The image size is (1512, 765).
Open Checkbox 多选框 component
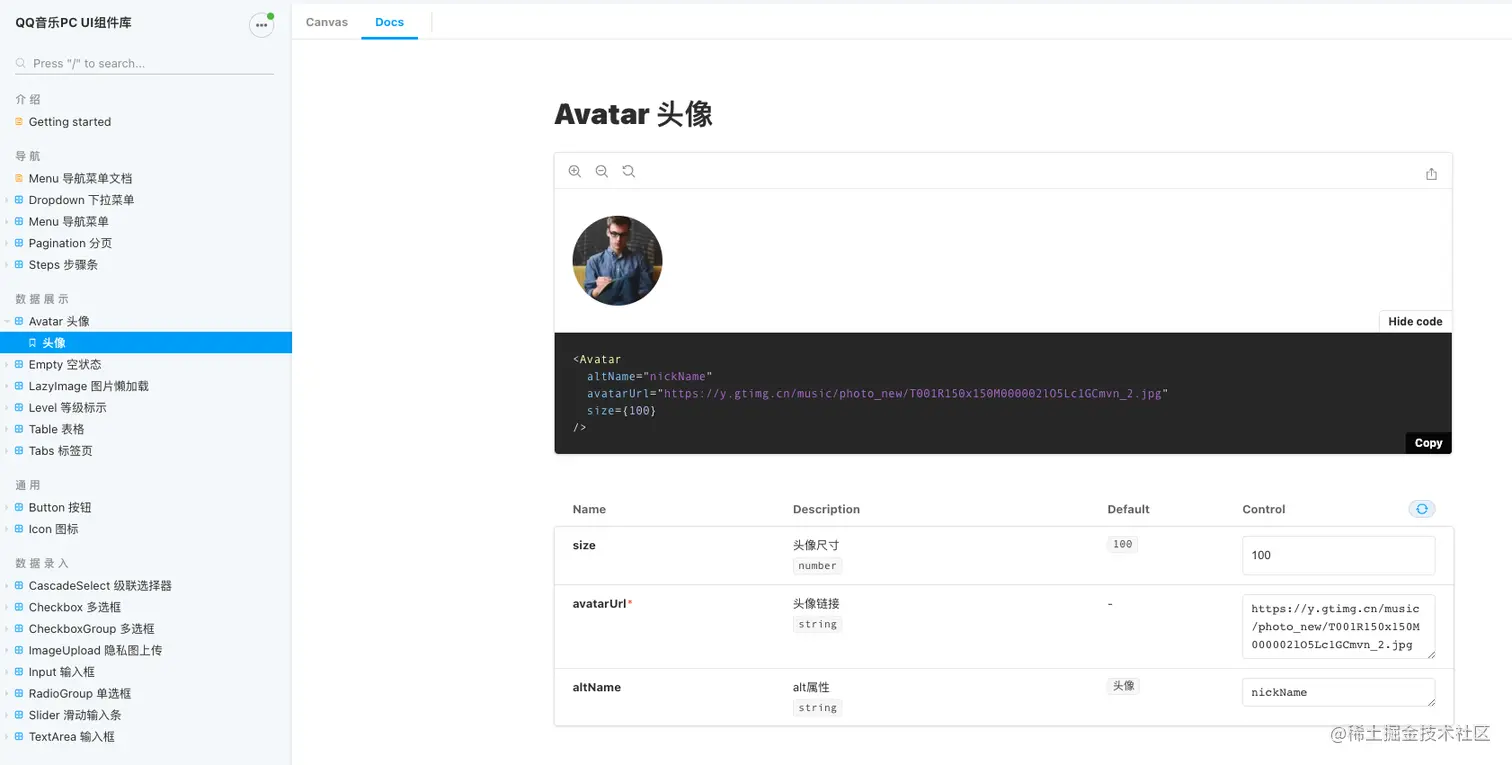pyautogui.click(x=75, y=608)
